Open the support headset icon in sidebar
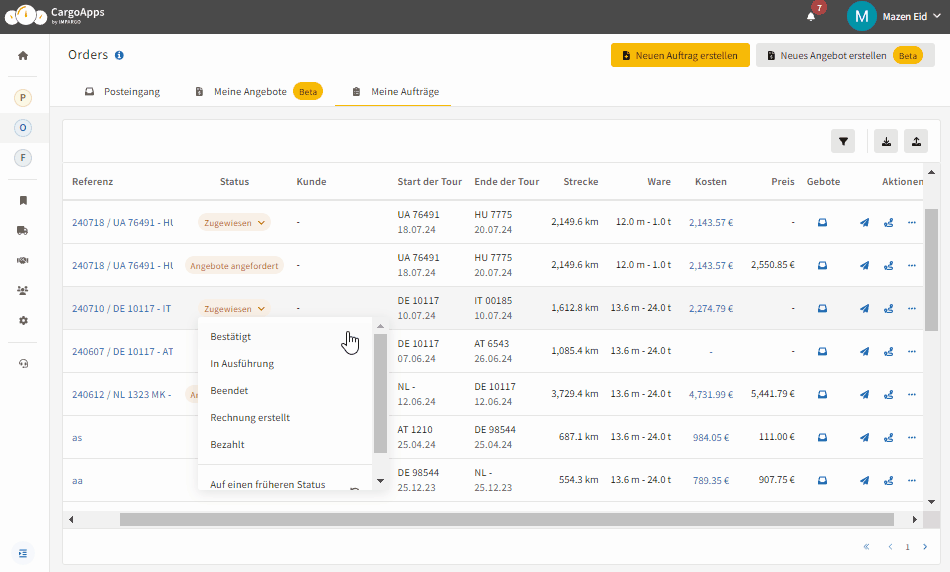Image resolution: width=950 pixels, height=572 pixels. [23, 364]
